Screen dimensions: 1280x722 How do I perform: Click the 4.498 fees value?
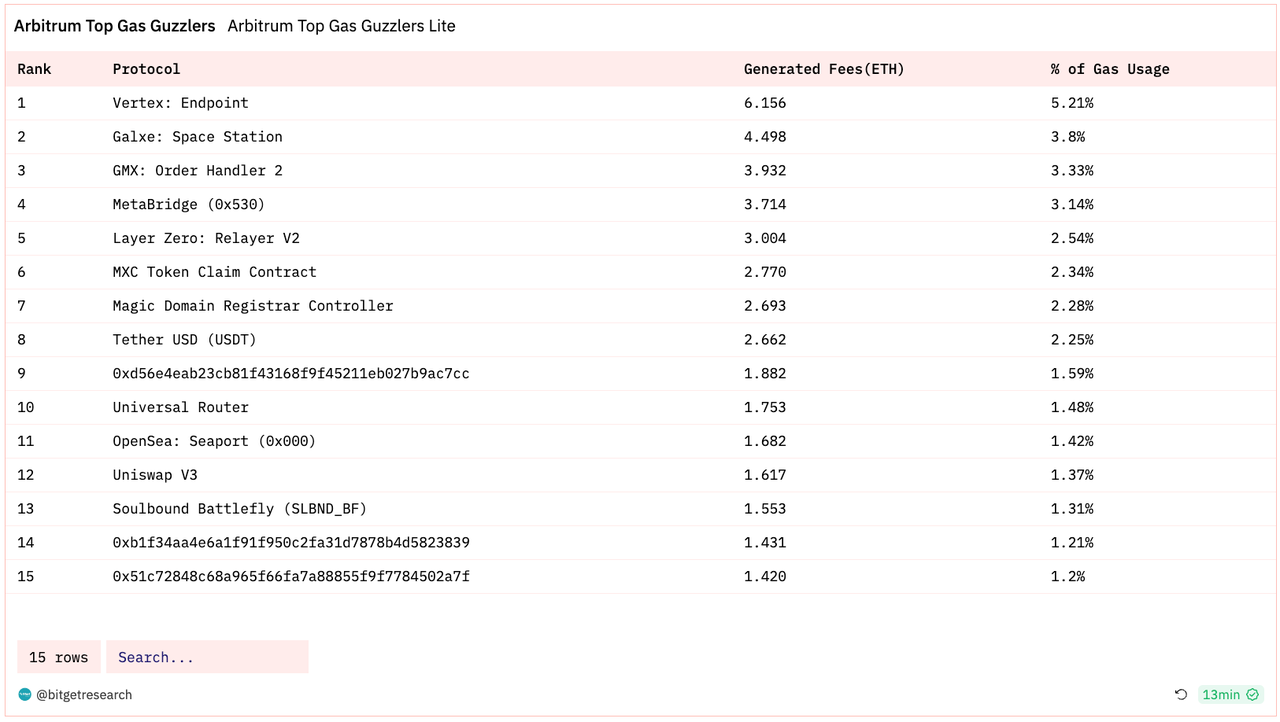[765, 137]
